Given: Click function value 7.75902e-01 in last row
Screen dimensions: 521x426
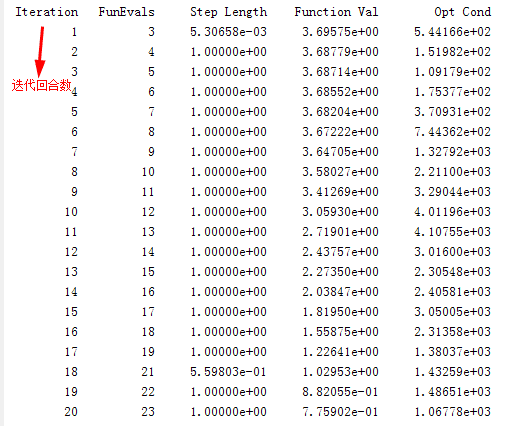Looking at the screenshot, I should (x=340, y=412).
